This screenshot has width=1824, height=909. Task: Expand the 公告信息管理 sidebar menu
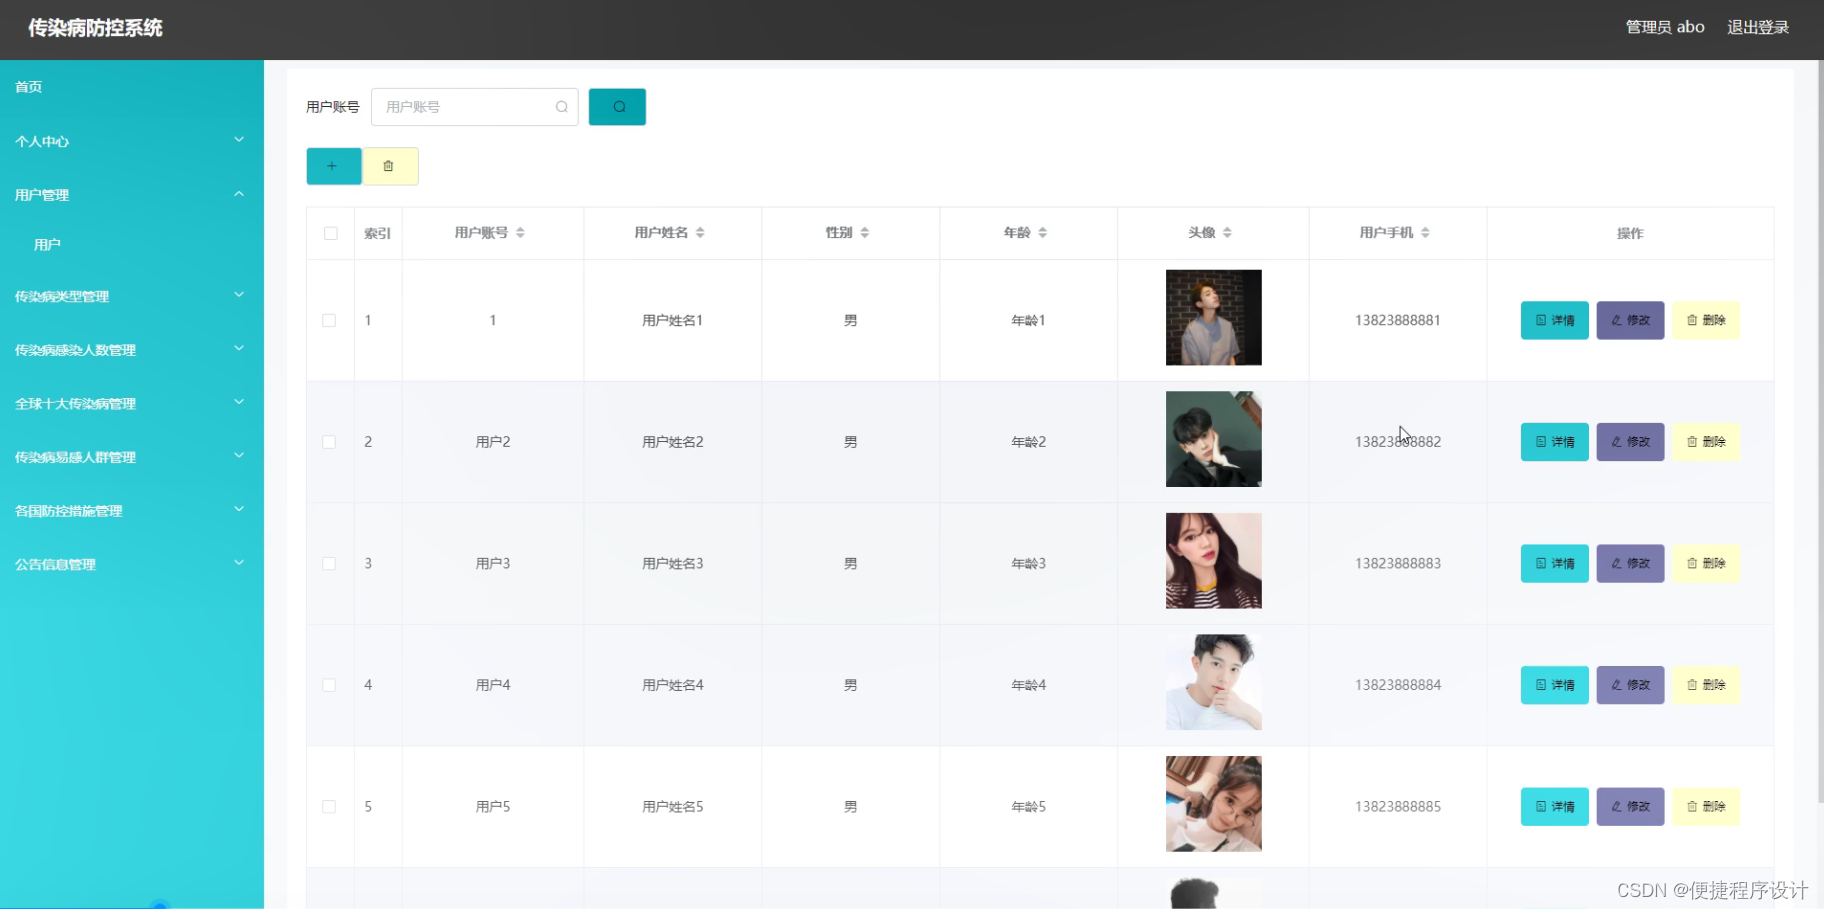(x=131, y=563)
